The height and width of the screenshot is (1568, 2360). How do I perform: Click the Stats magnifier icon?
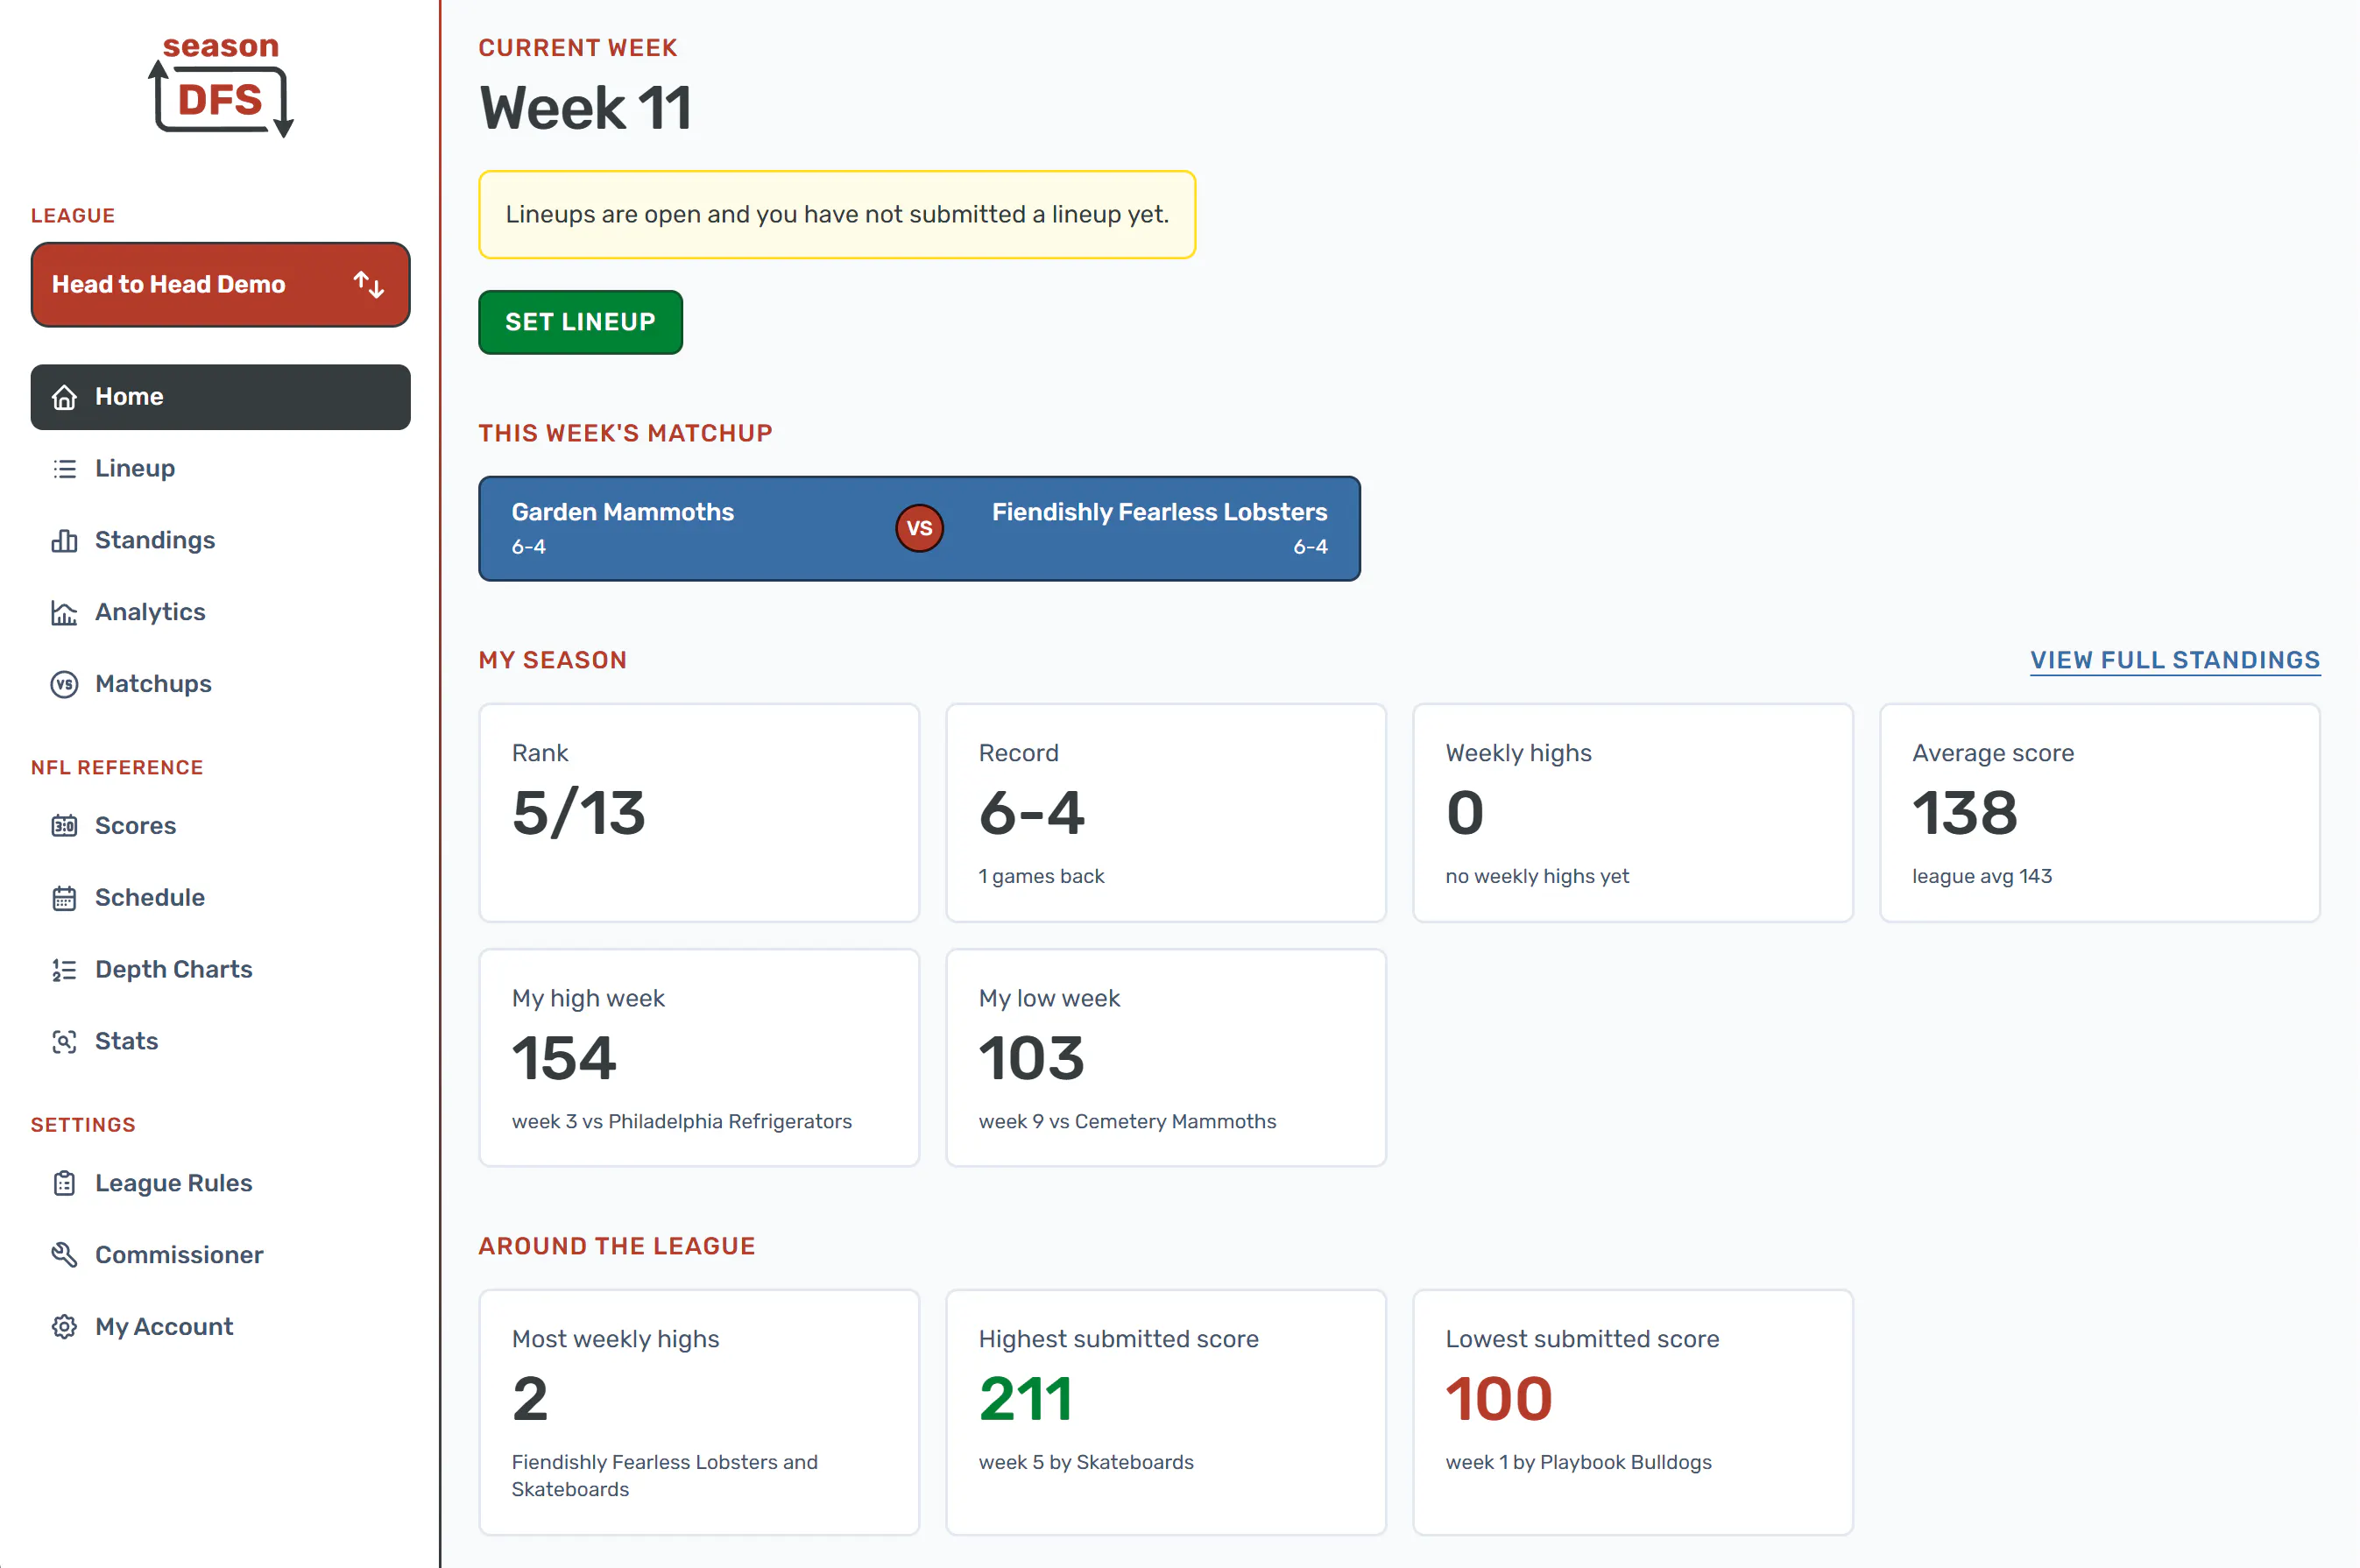pyautogui.click(x=64, y=1042)
